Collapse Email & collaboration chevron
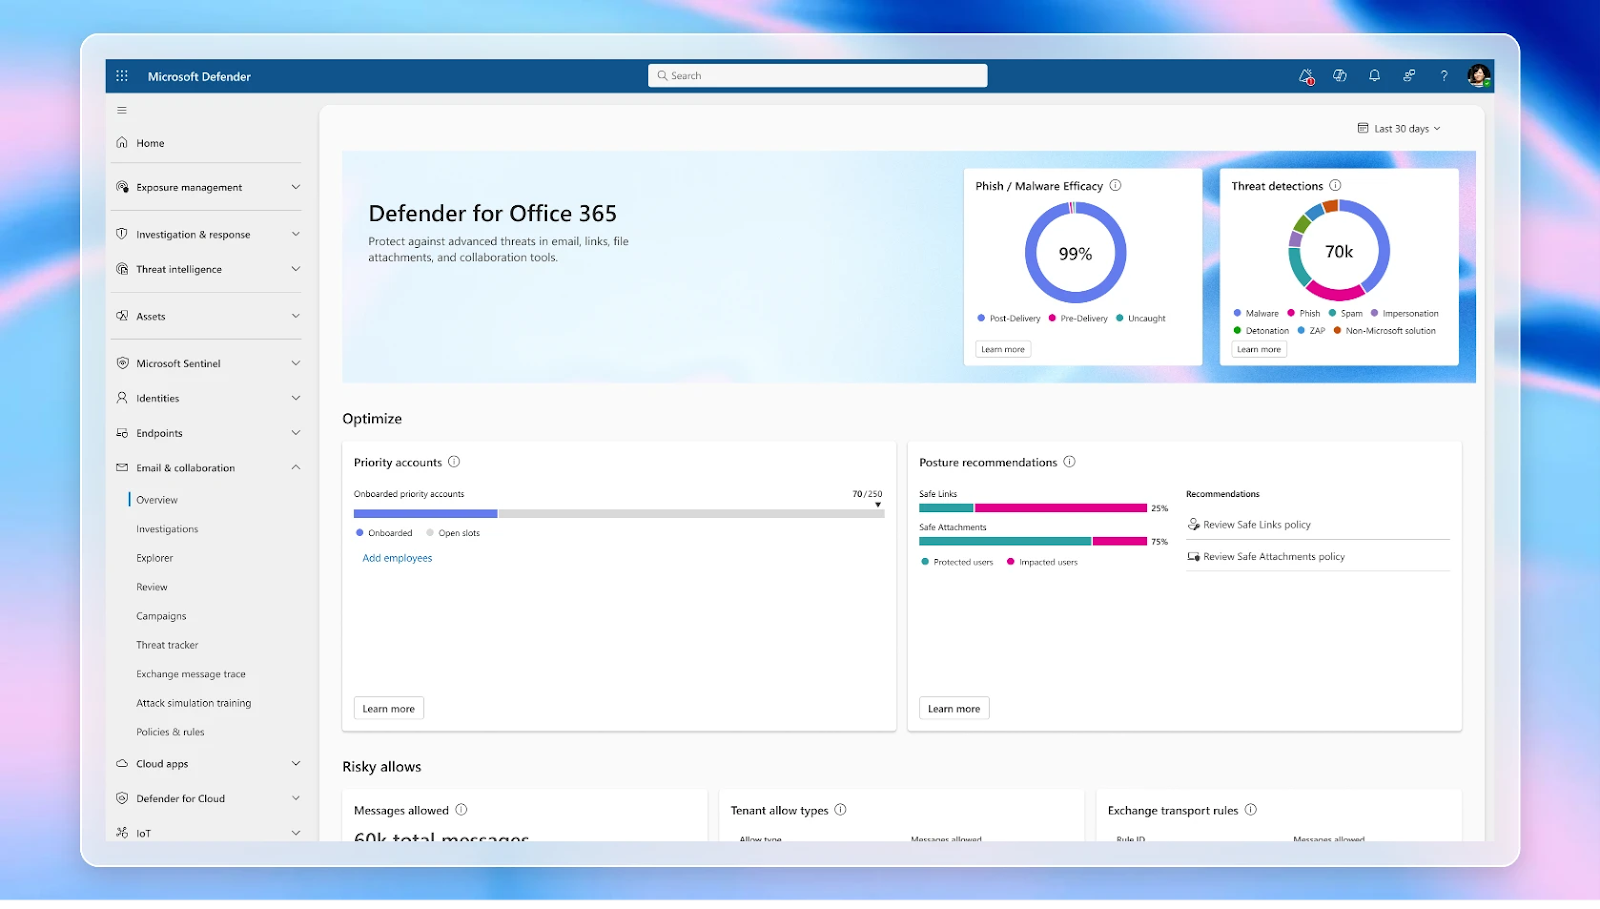This screenshot has height=909, width=1600. click(x=295, y=467)
